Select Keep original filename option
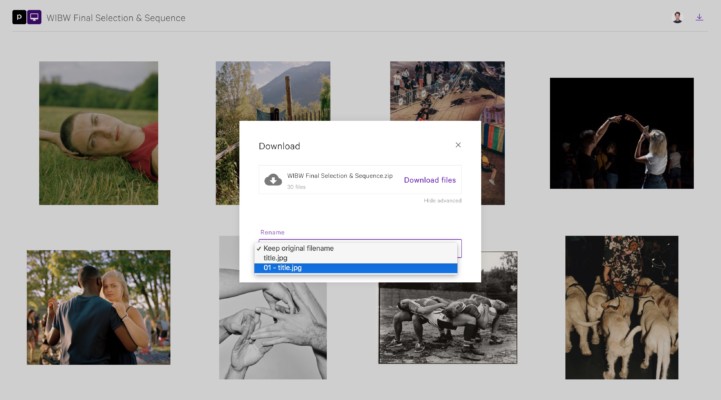 point(298,248)
